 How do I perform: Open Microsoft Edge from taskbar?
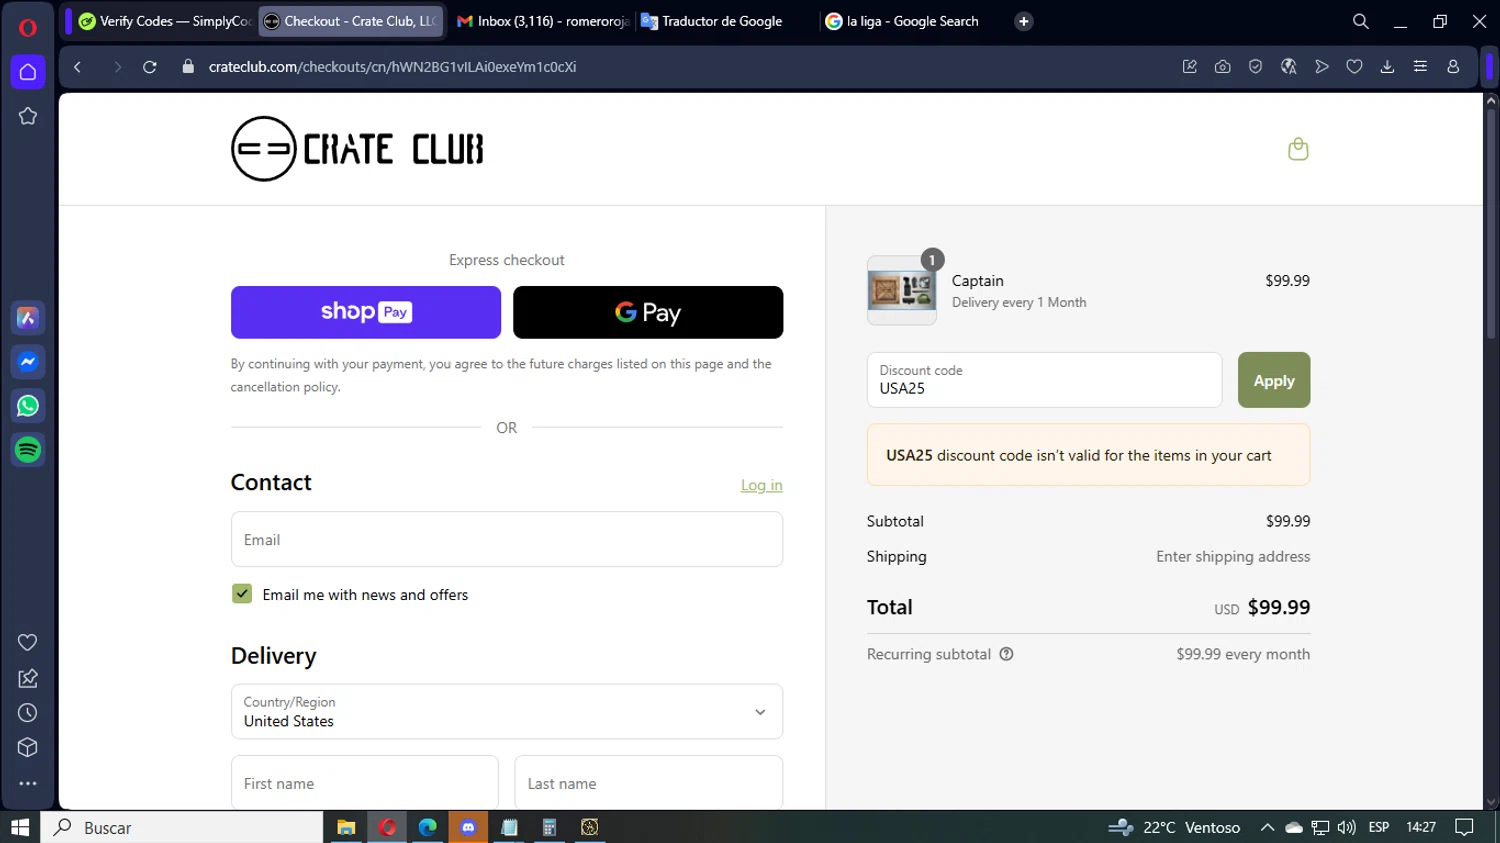pyautogui.click(x=427, y=827)
